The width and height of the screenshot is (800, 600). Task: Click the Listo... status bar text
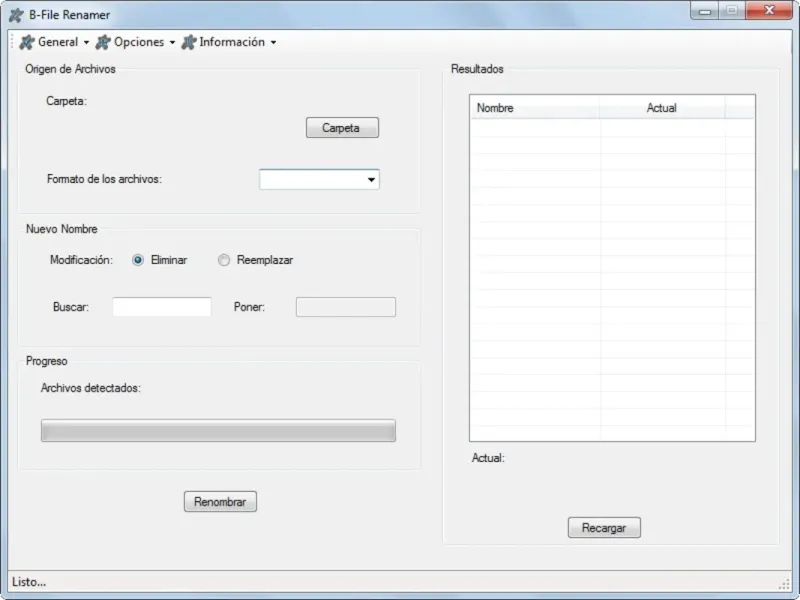click(29, 582)
